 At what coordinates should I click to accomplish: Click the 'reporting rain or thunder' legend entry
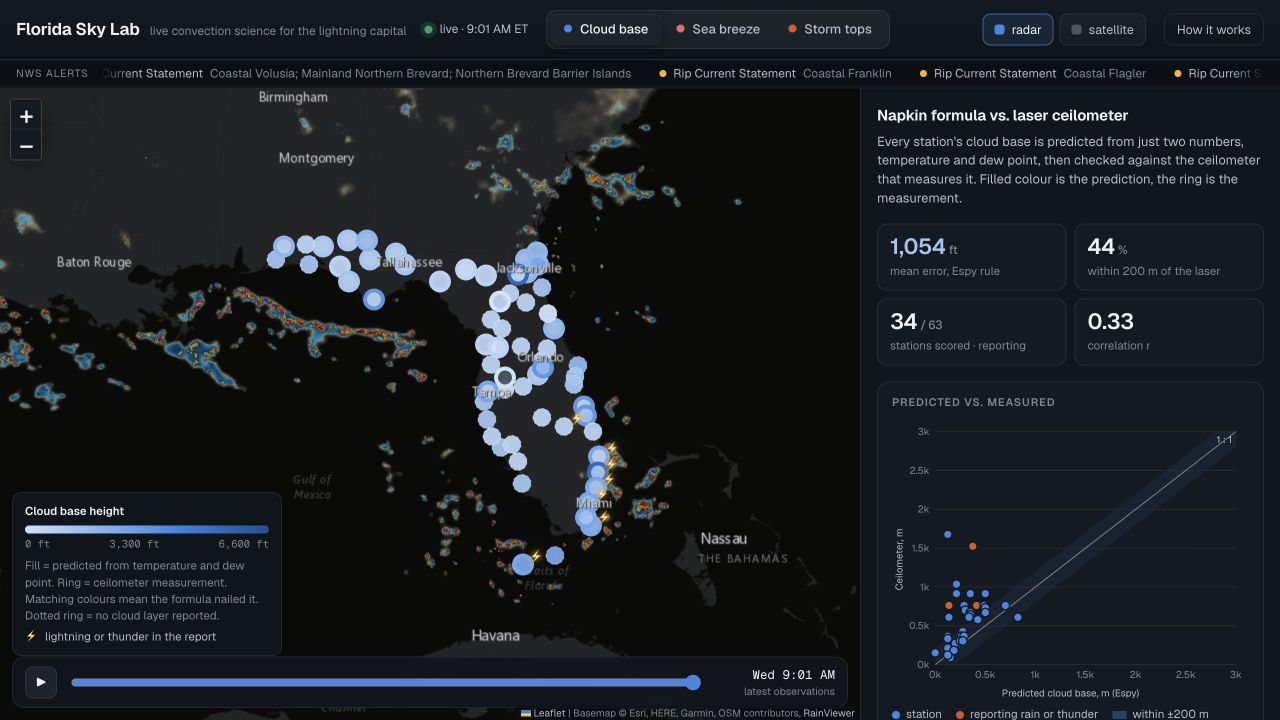[x=1026, y=714]
